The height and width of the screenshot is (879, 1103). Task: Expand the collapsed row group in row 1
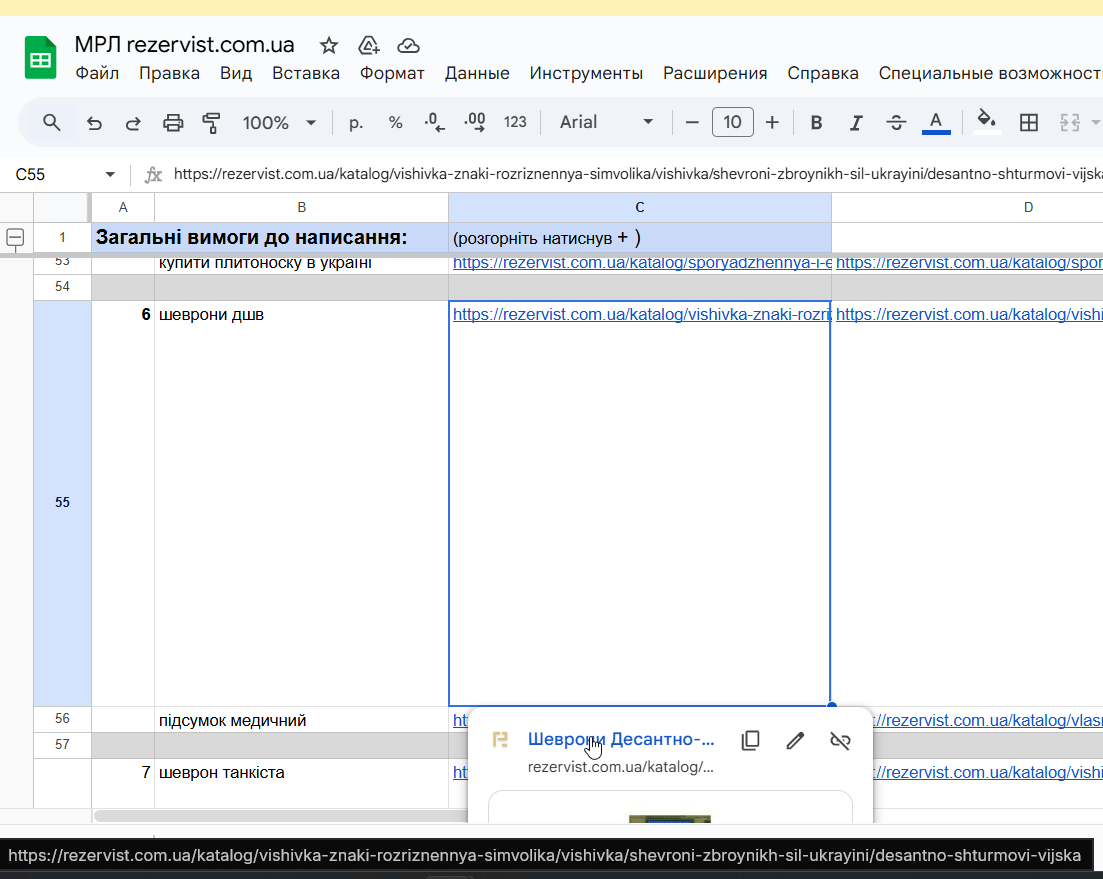16,237
